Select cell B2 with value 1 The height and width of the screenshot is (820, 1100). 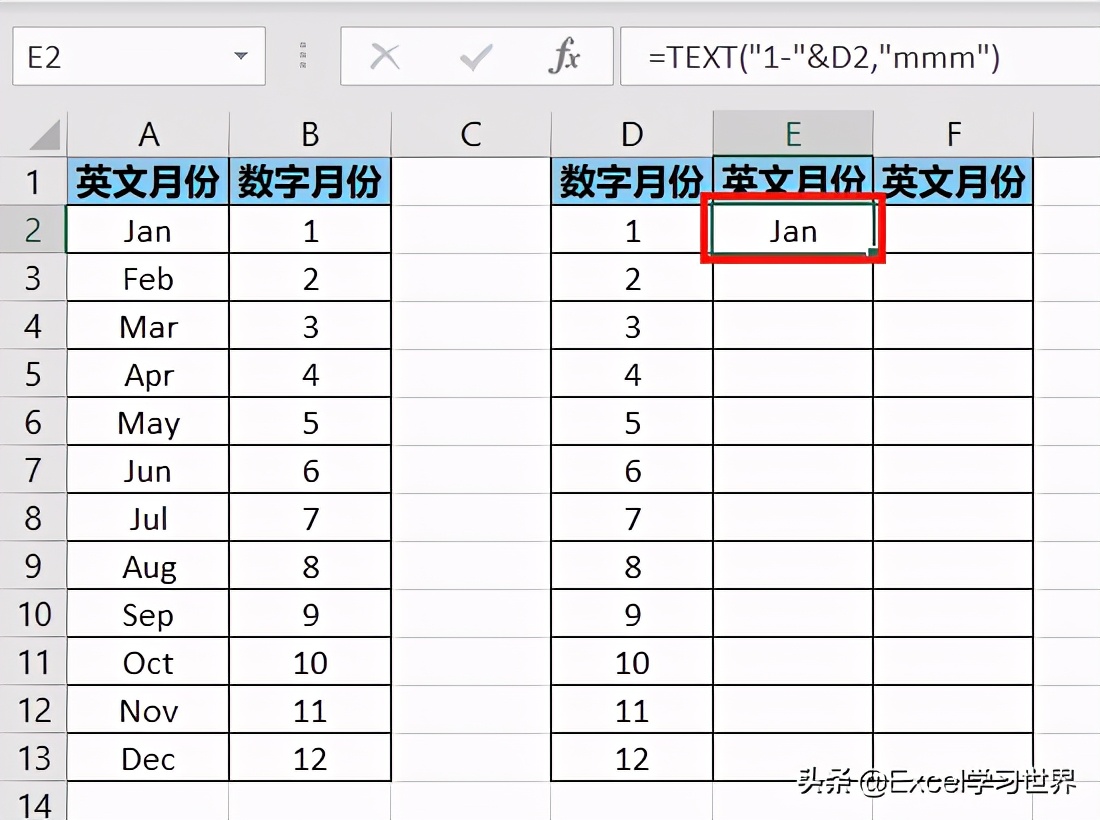(x=310, y=230)
